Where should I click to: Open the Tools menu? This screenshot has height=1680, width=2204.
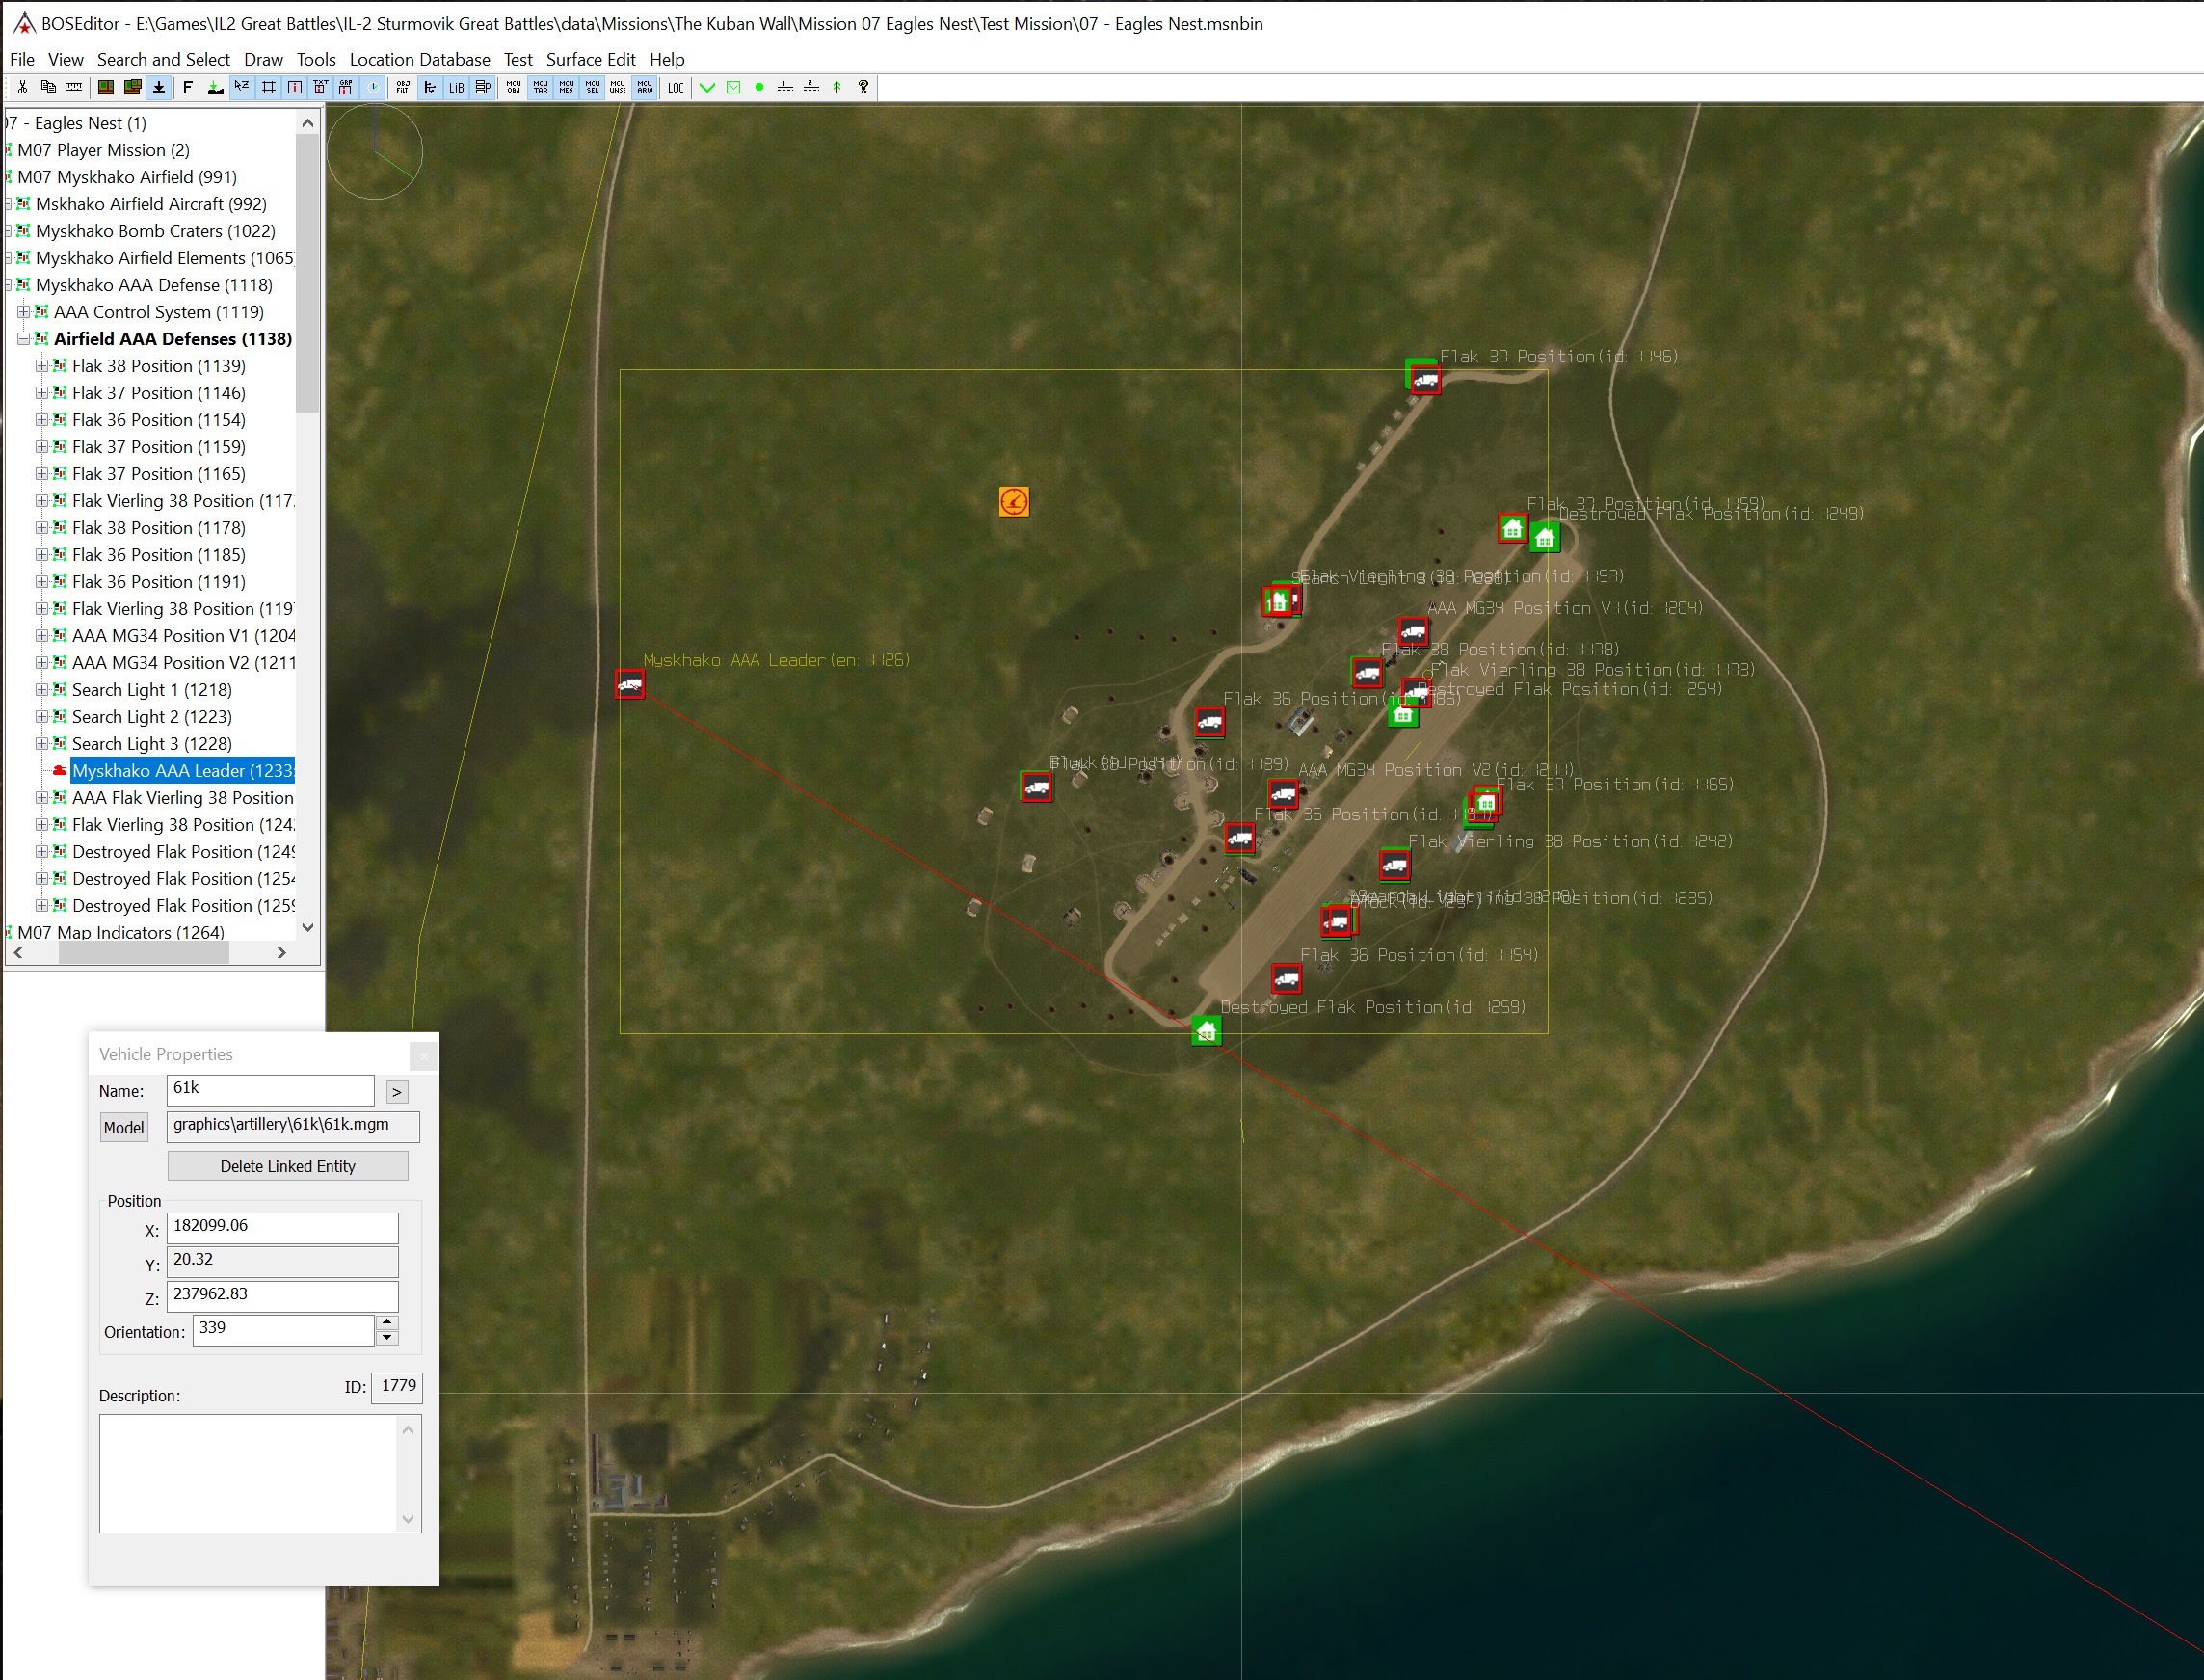(316, 59)
